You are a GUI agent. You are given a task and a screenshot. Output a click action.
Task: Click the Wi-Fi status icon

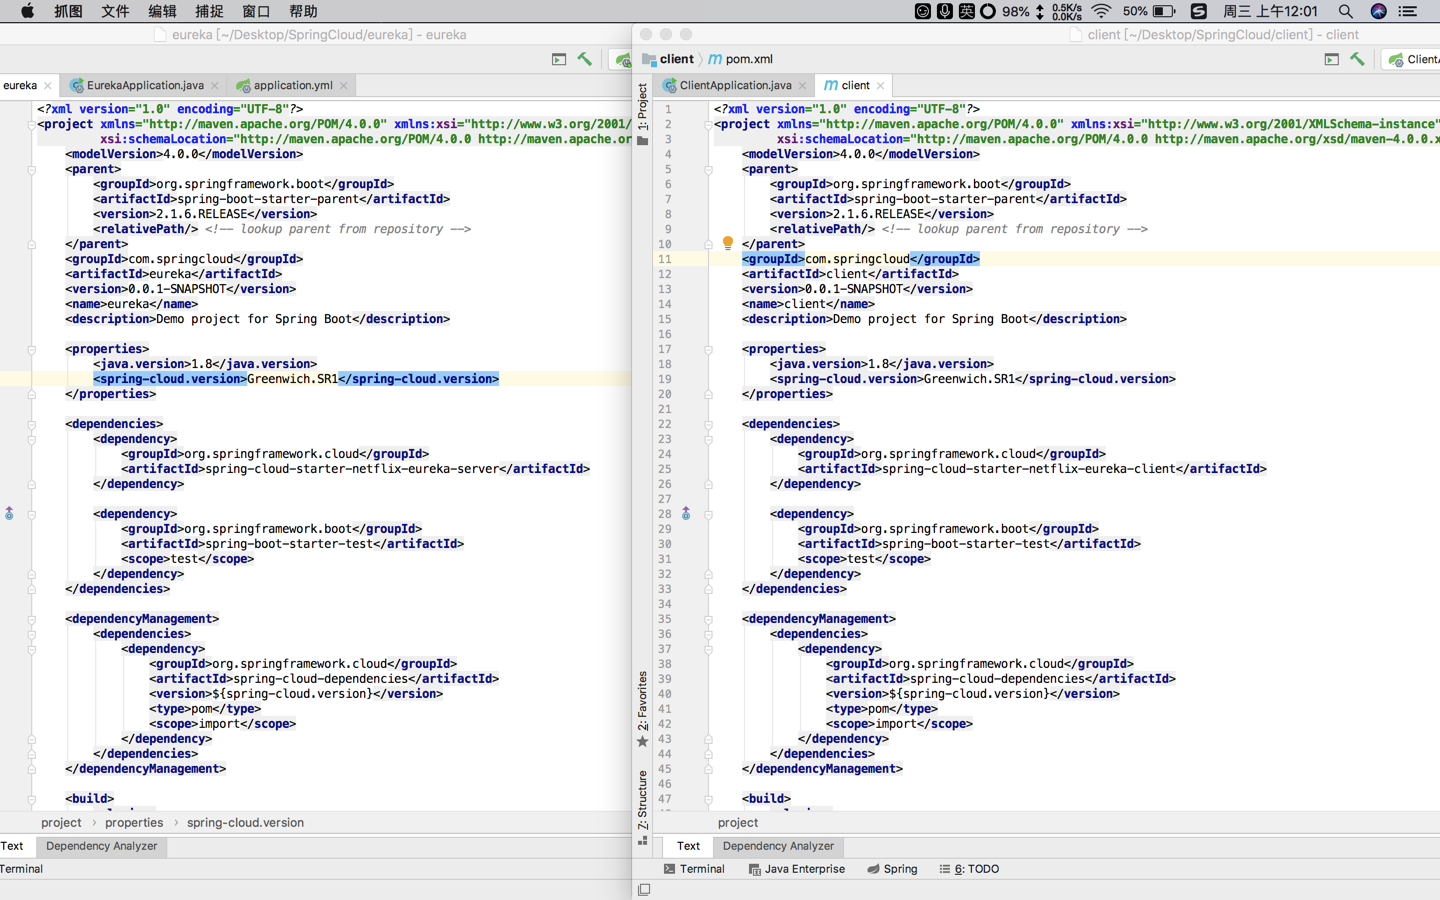coord(1101,11)
